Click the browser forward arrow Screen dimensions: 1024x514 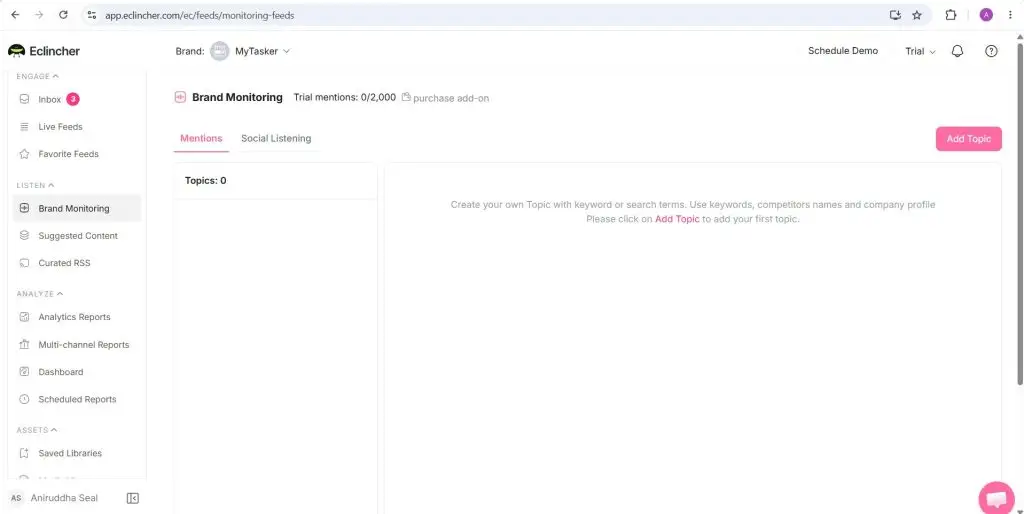pos(39,15)
